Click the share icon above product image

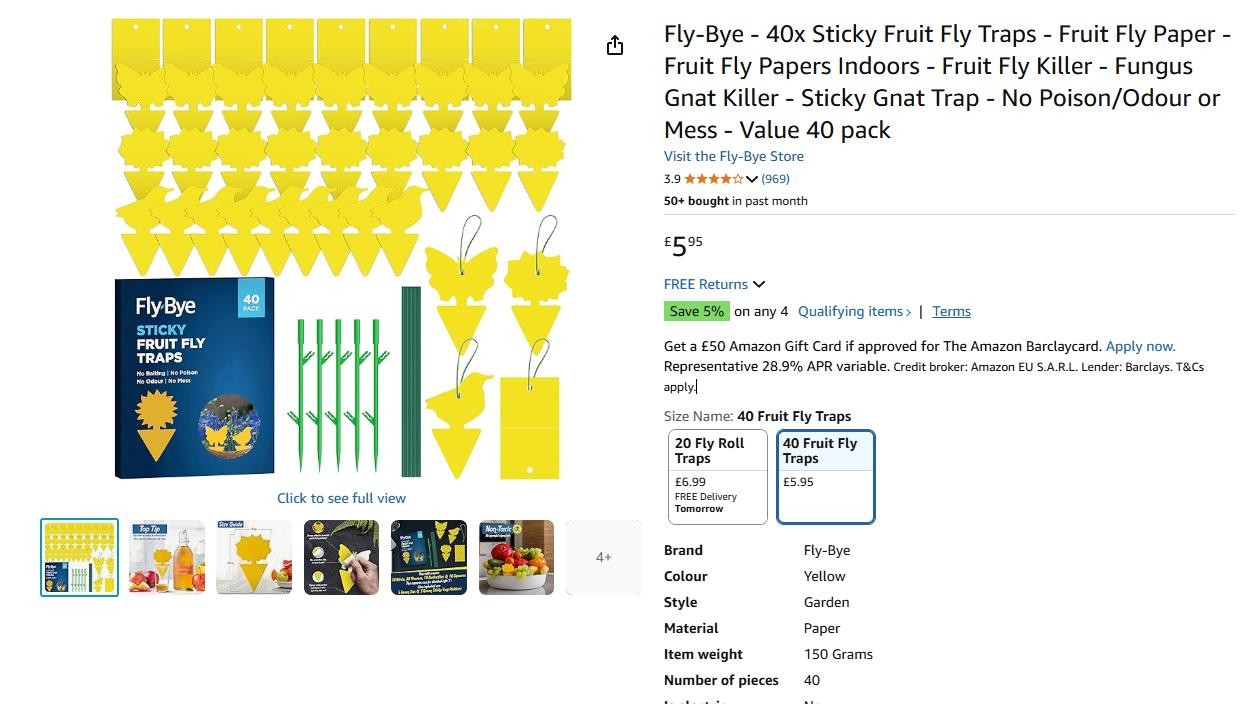pyautogui.click(x=615, y=45)
